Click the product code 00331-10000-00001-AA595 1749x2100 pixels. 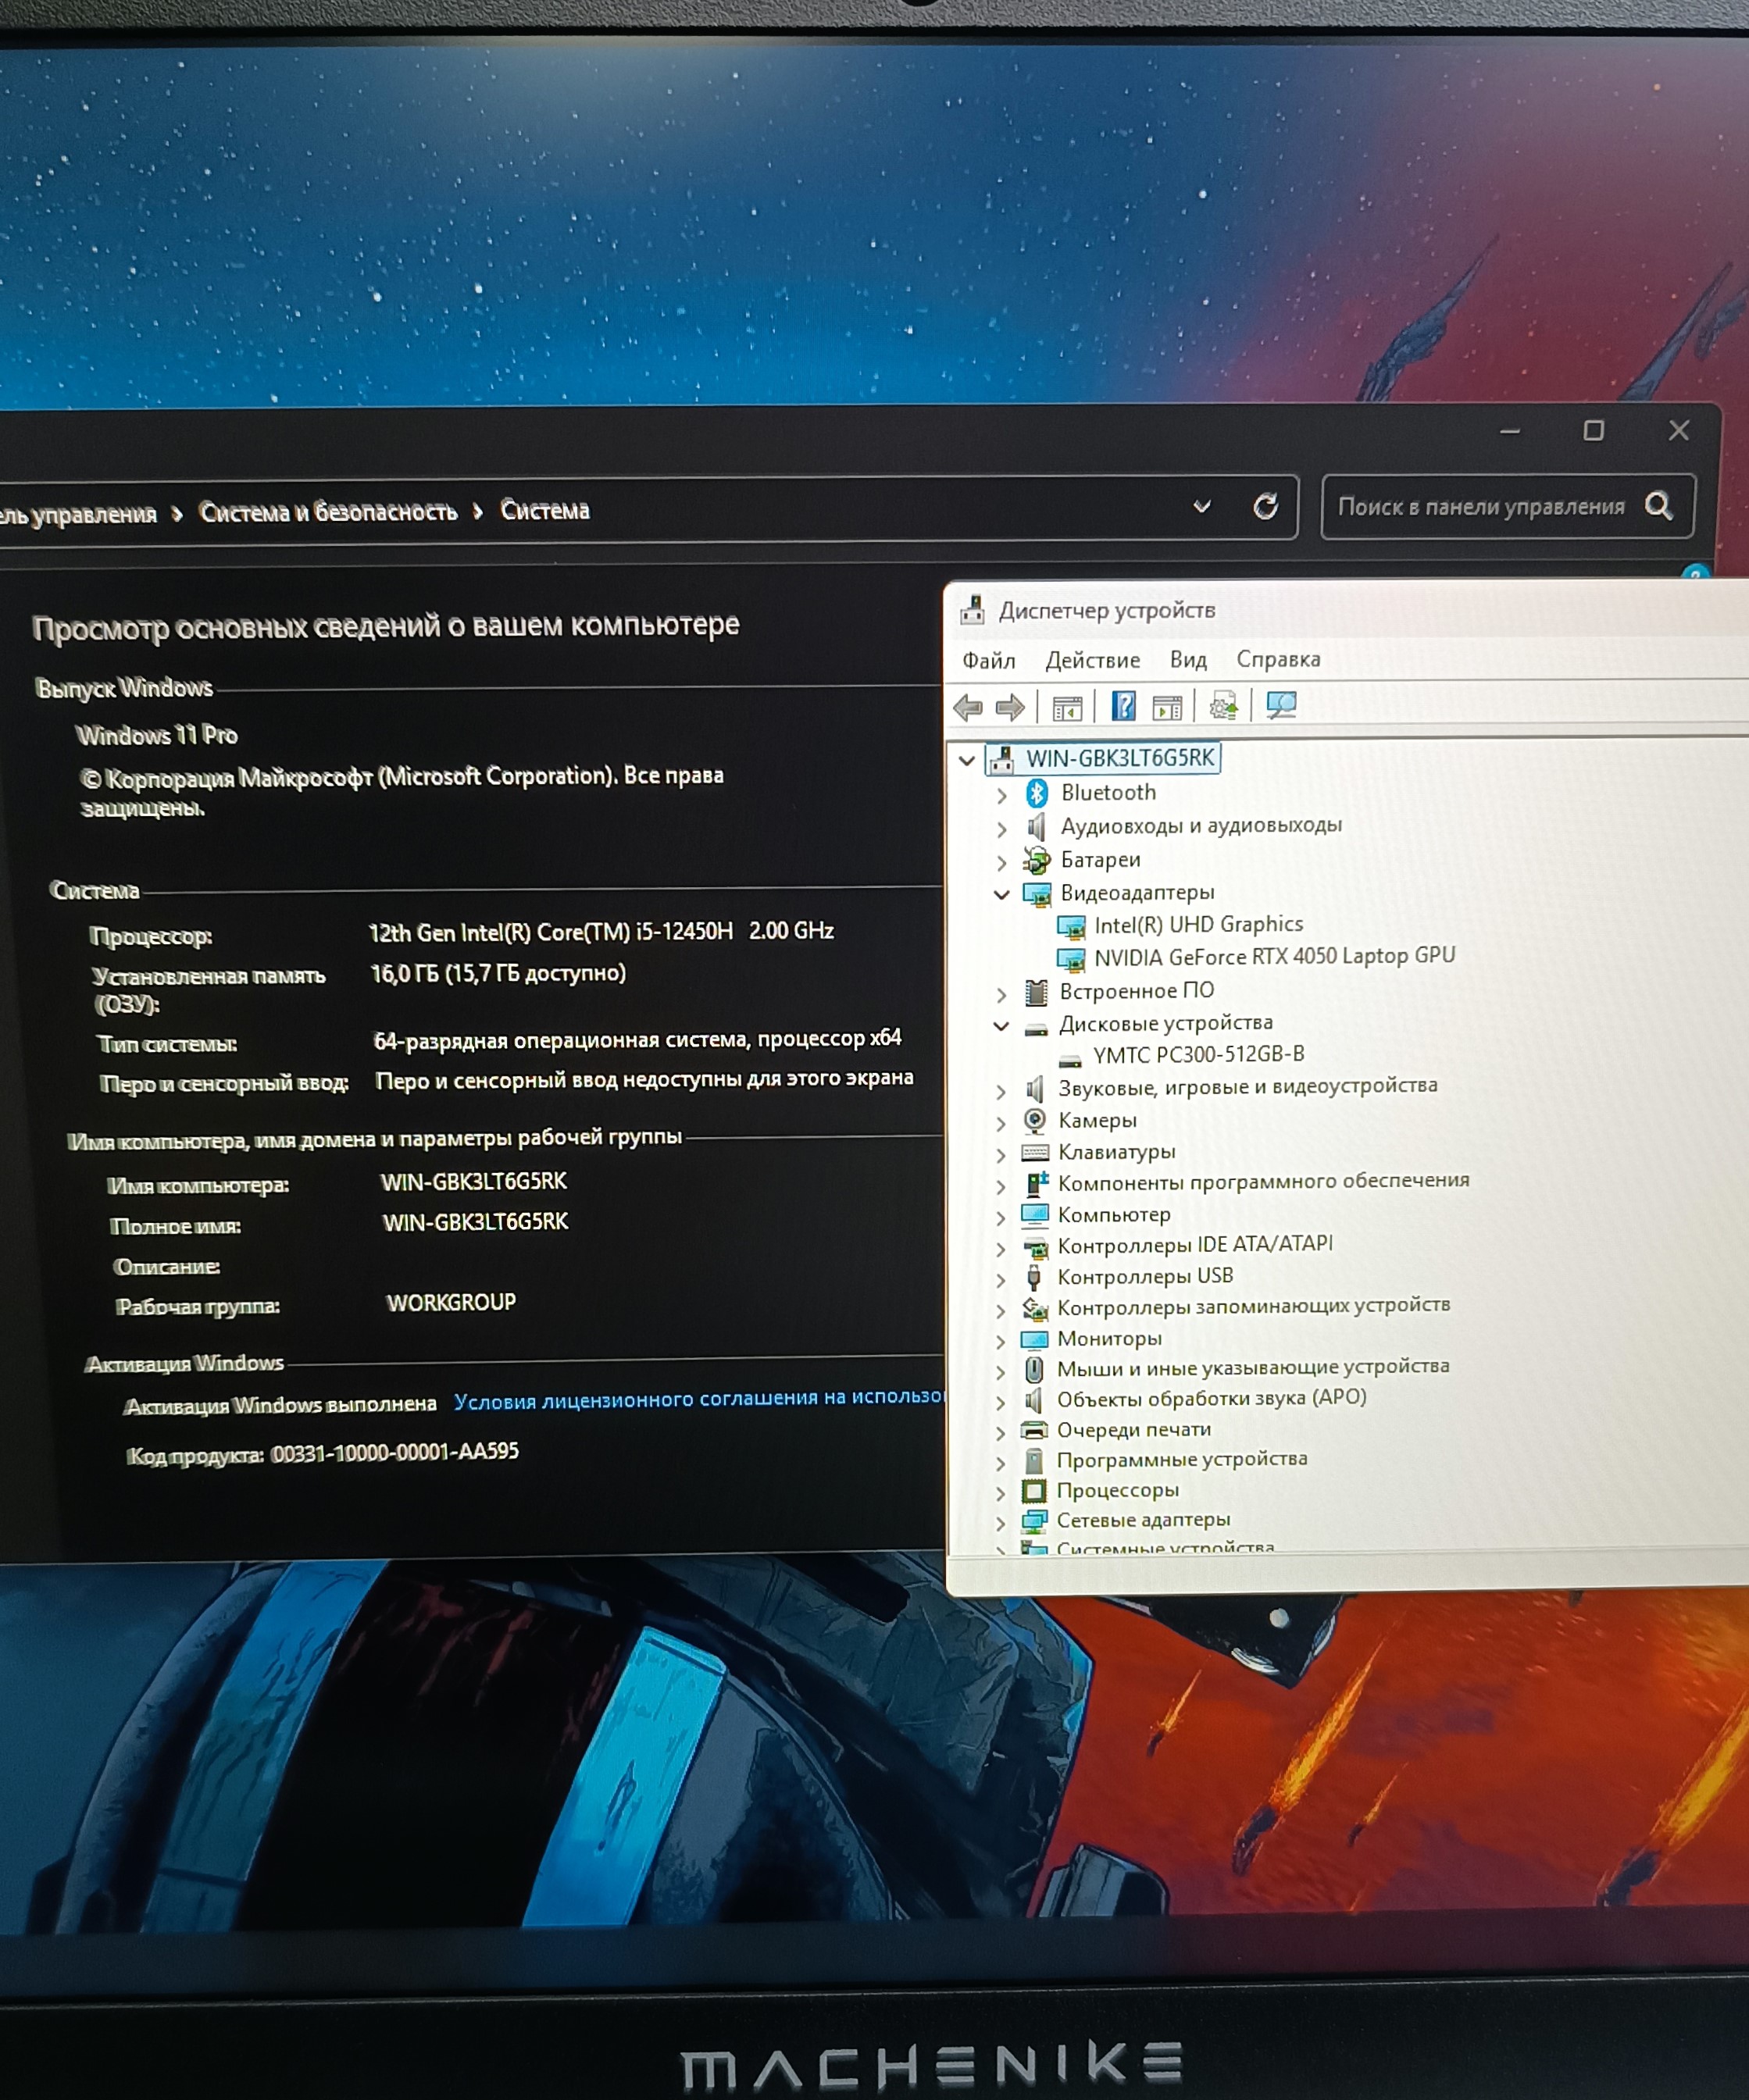pyautogui.click(x=395, y=1452)
